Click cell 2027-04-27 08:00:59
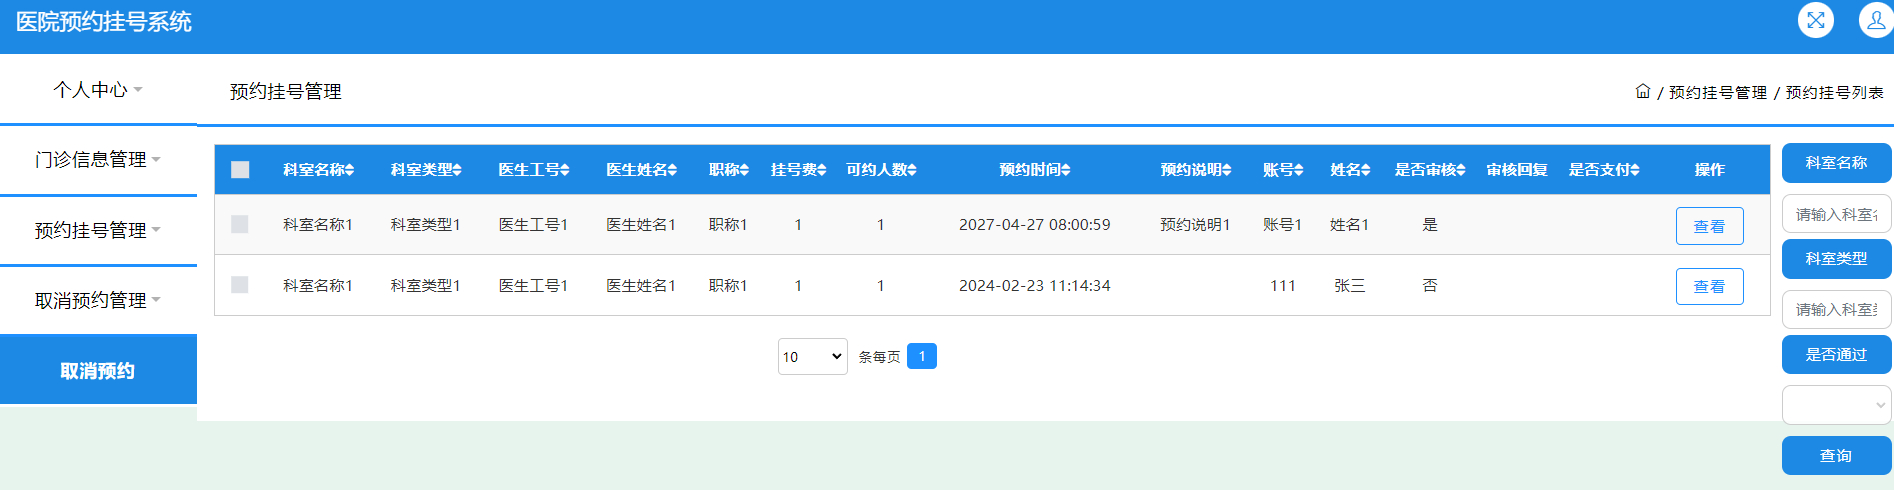This screenshot has height=490, width=1894. point(1034,225)
